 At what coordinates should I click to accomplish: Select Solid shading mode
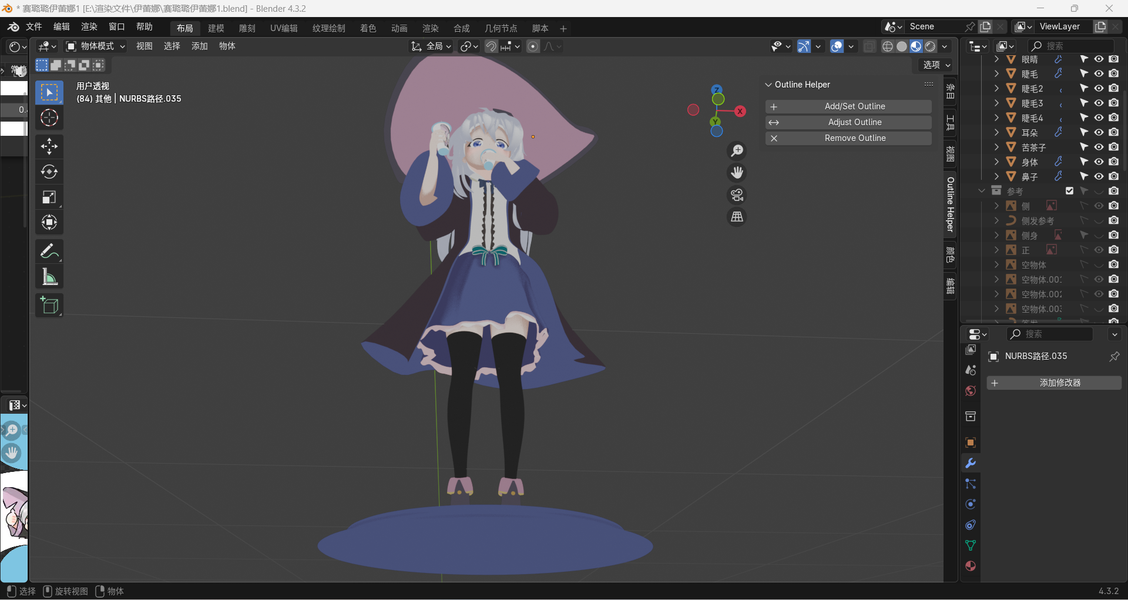coord(901,46)
